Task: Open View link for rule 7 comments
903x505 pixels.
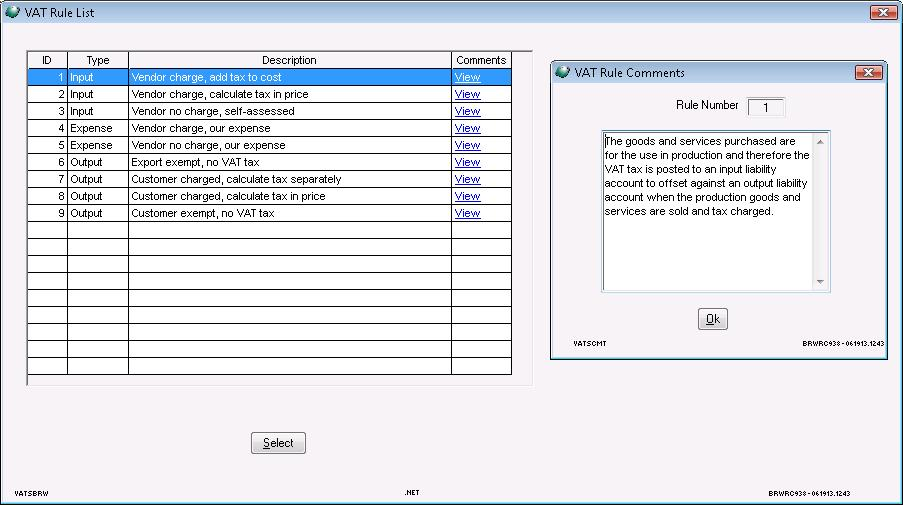Action: pos(467,179)
